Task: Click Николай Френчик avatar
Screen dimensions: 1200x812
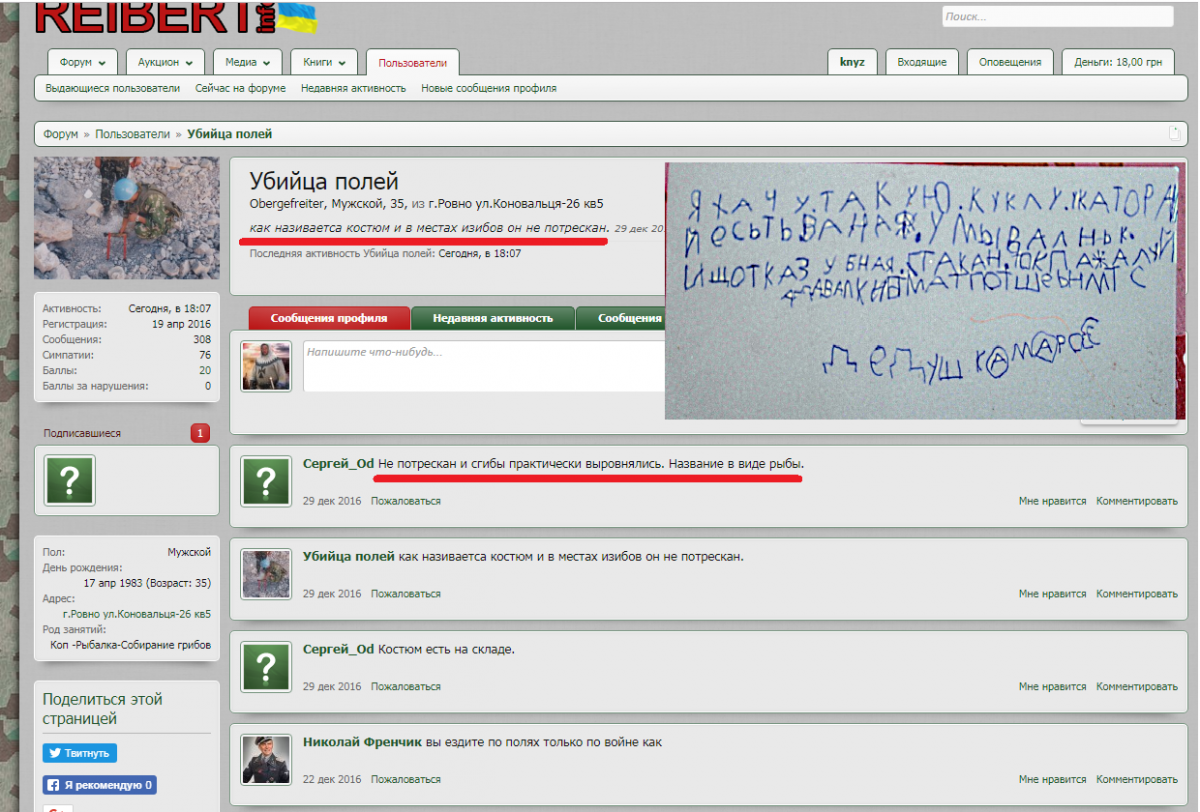Action: coord(266,760)
